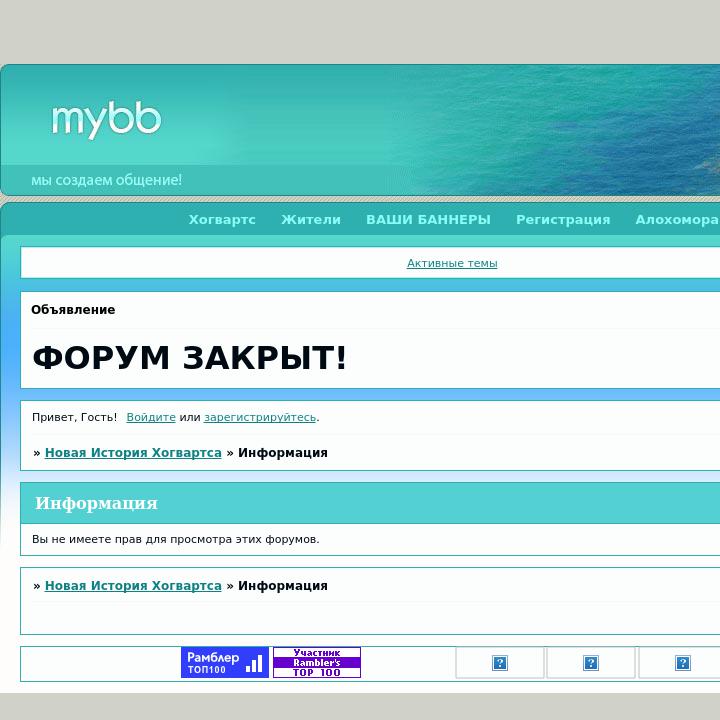Open Новая История Хогвартса breadcrumb above Информация header
The height and width of the screenshot is (720, 720).
click(133, 453)
